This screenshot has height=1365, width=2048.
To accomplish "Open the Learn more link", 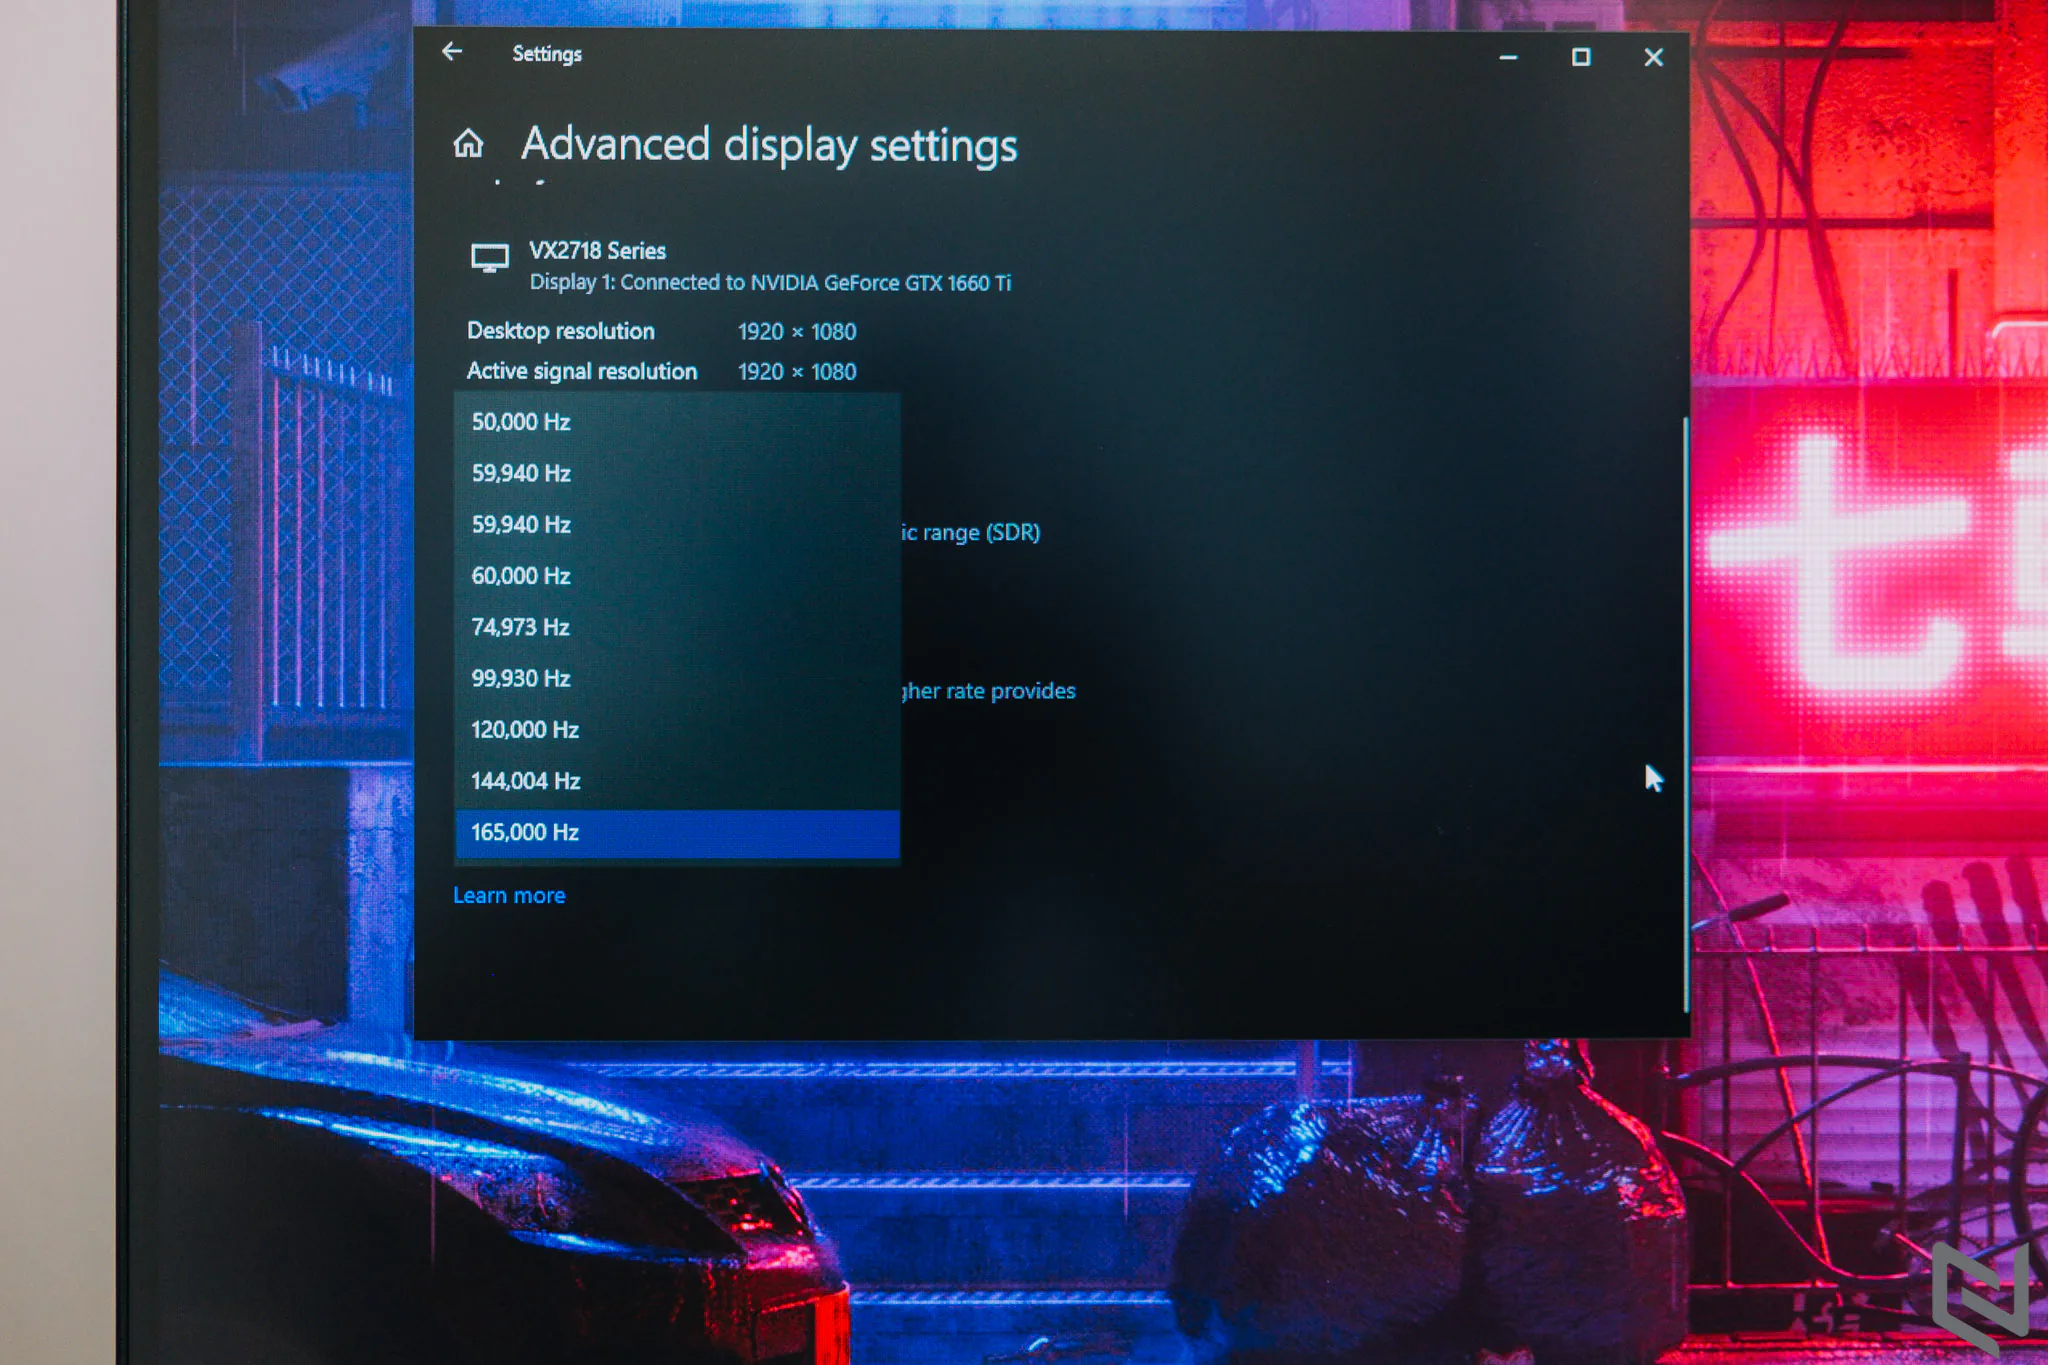I will click(509, 896).
